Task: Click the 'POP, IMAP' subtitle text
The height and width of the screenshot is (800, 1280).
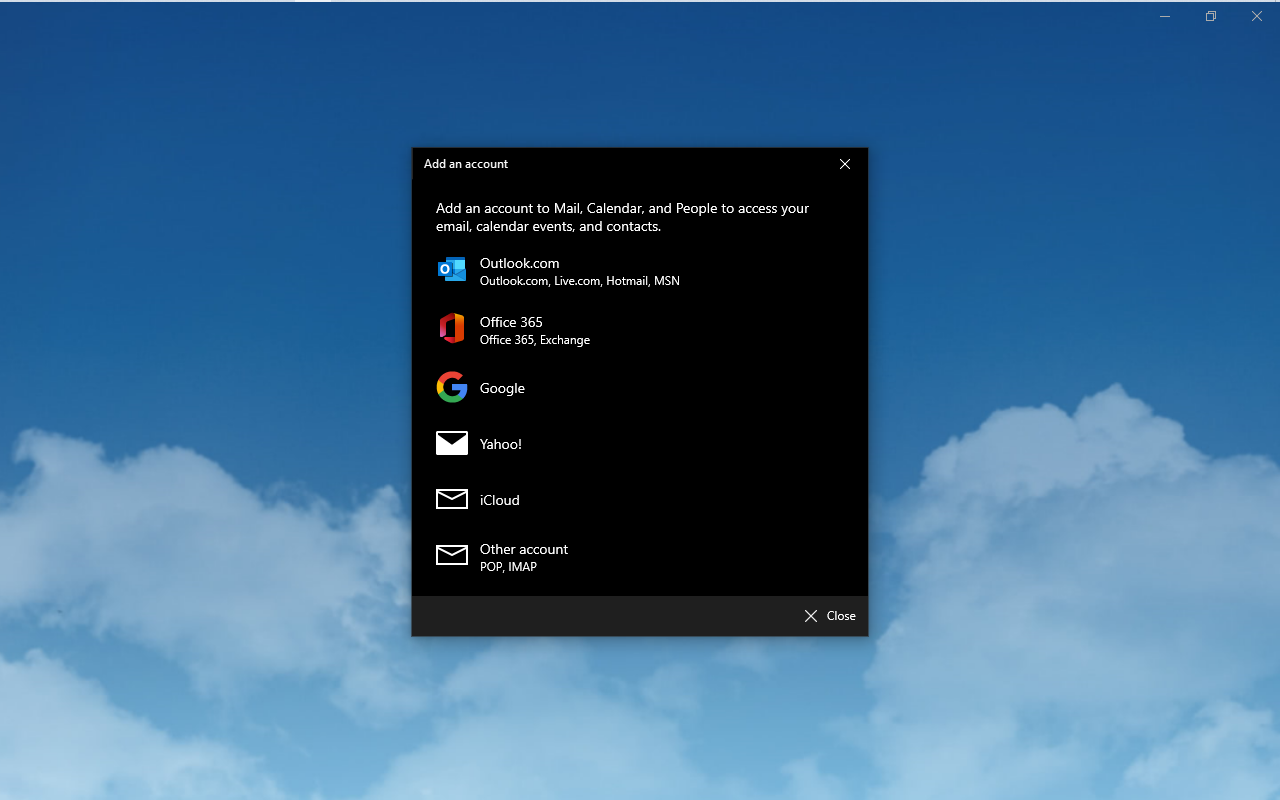Action: click(508, 567)
